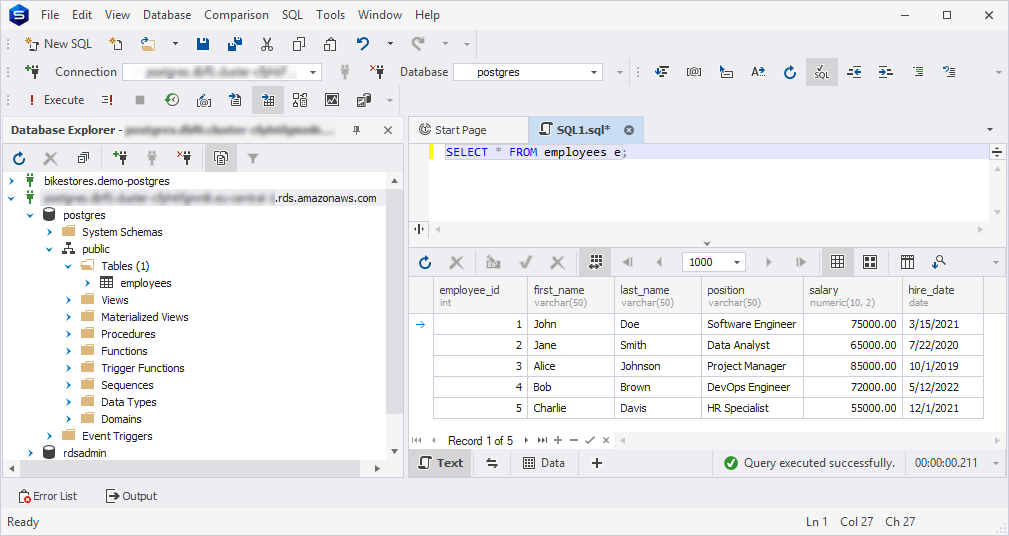The height and width of the screenshot is (536, 1009).
Task: Click the Copy icon in toolbar
Action: [x=299, y=44]
